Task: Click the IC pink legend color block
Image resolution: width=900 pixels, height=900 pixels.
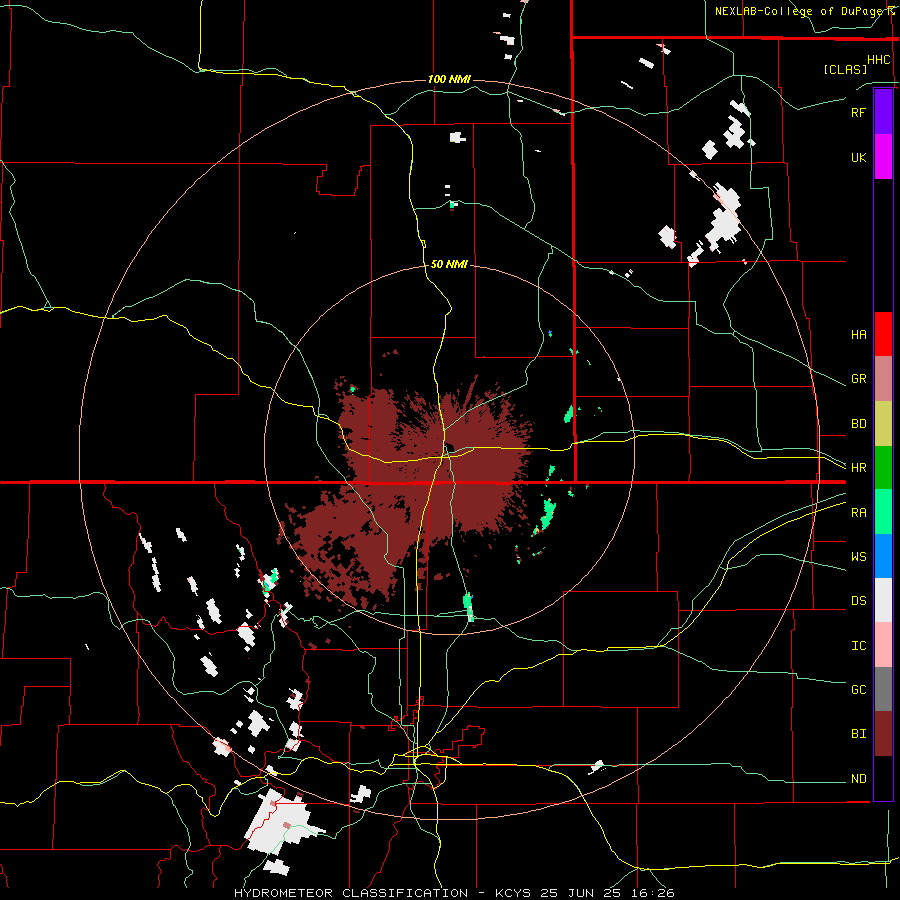Action: tap(883, 645)
